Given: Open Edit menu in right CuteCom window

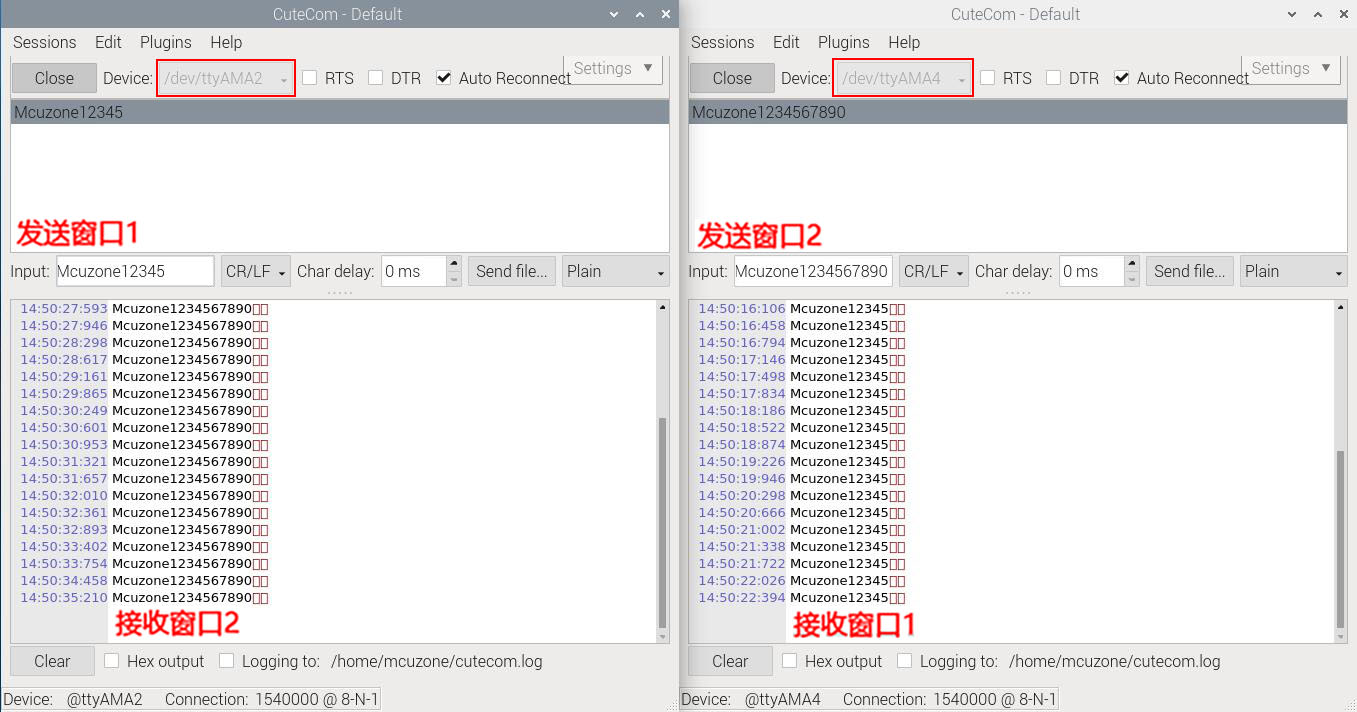Looking at the screenshot, I should (786, 42).
